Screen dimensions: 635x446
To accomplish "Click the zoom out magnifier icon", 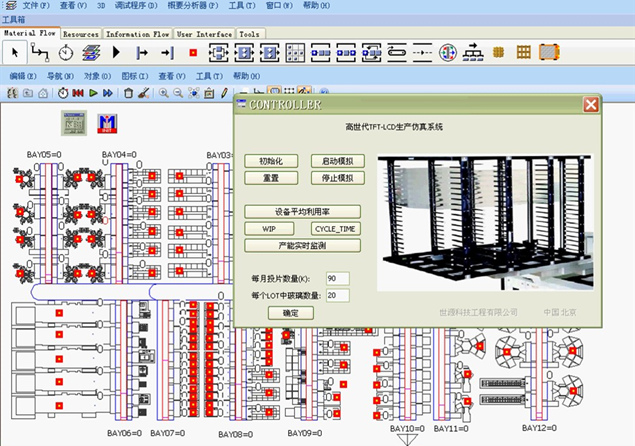I will [x=178, y=93].
